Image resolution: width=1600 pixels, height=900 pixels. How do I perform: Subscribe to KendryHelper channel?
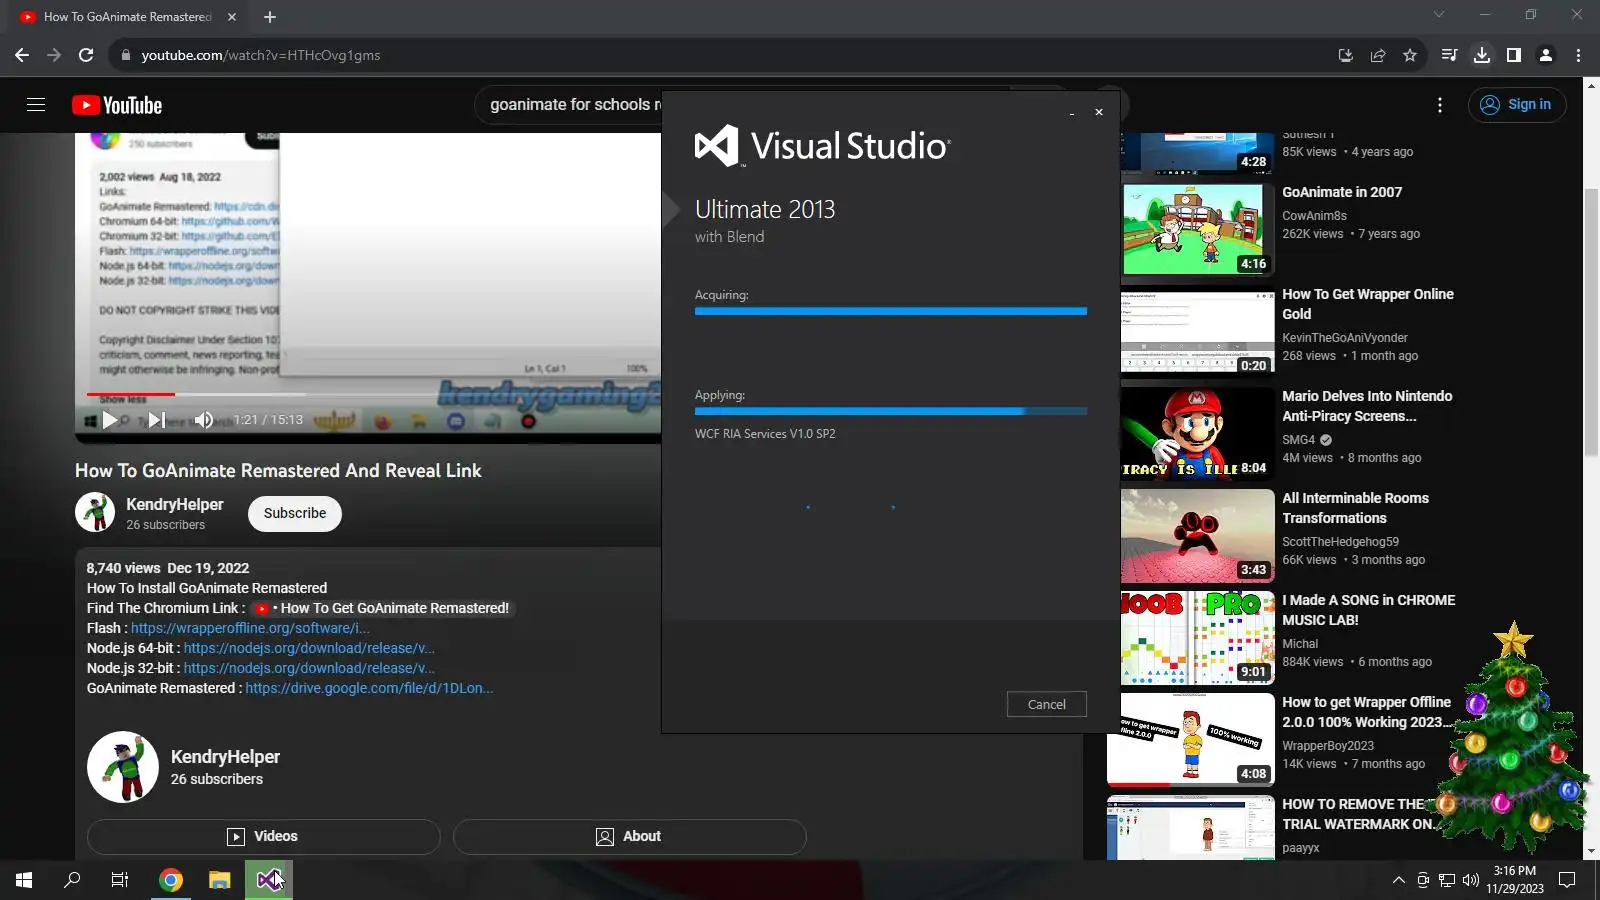pos(295,513)
